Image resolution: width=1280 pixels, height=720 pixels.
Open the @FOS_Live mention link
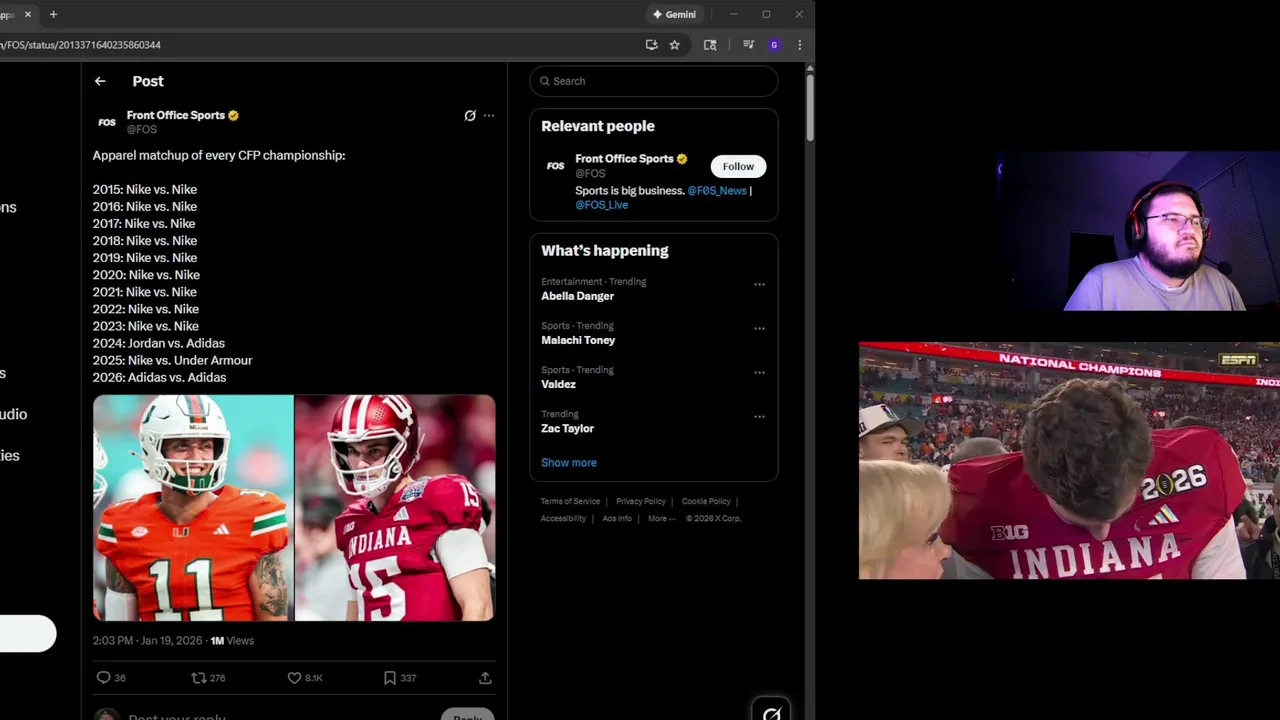click(x=602, y=204)
